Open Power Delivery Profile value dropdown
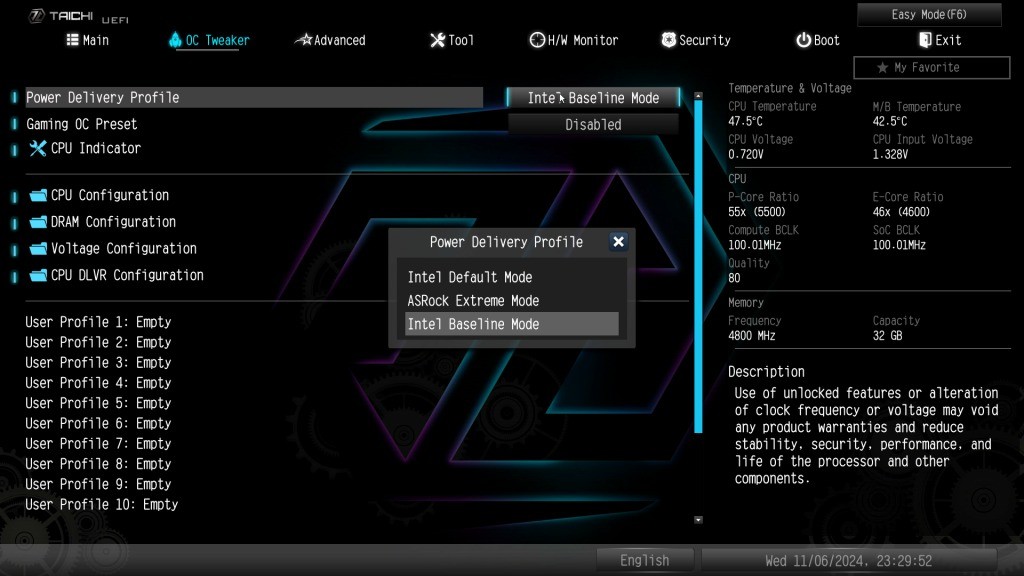The height and width of the screenshot is (576, 1024). (x=593, y=98)
